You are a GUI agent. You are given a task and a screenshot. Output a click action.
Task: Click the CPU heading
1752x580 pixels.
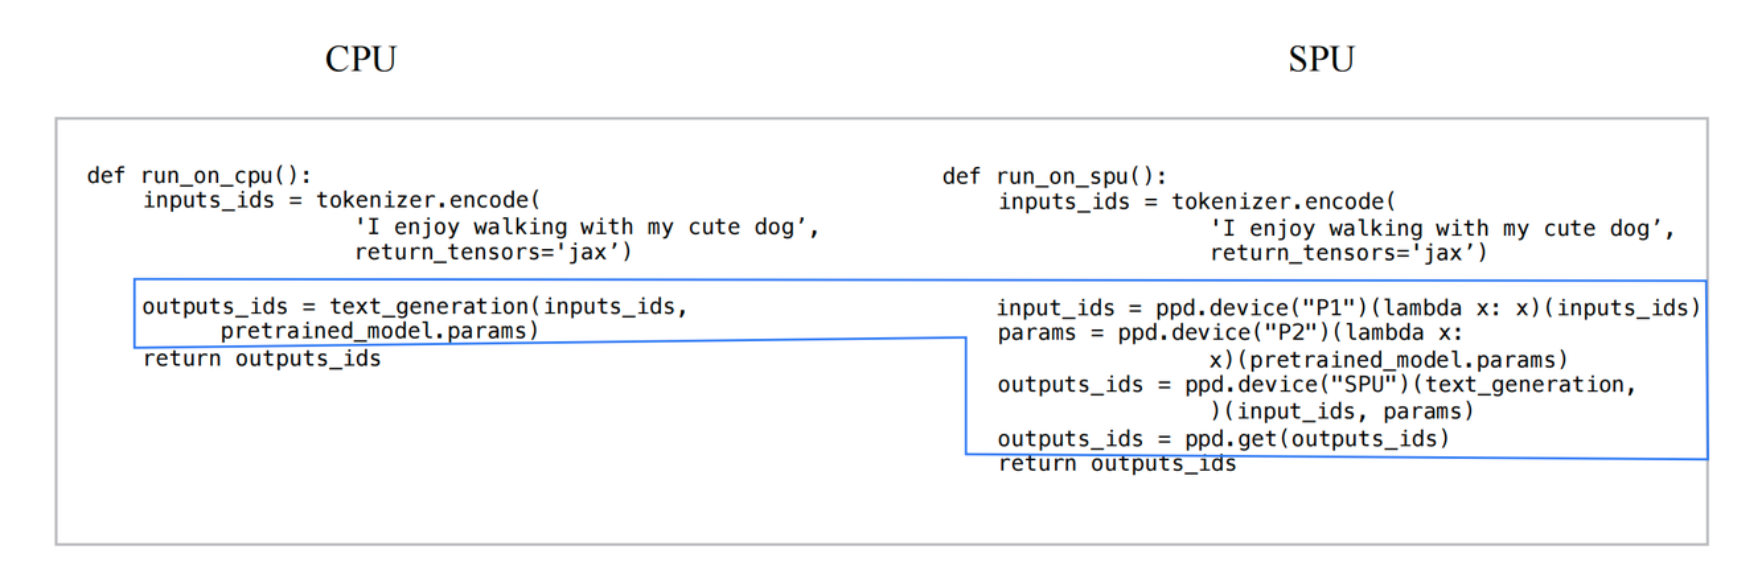(361, 59)
